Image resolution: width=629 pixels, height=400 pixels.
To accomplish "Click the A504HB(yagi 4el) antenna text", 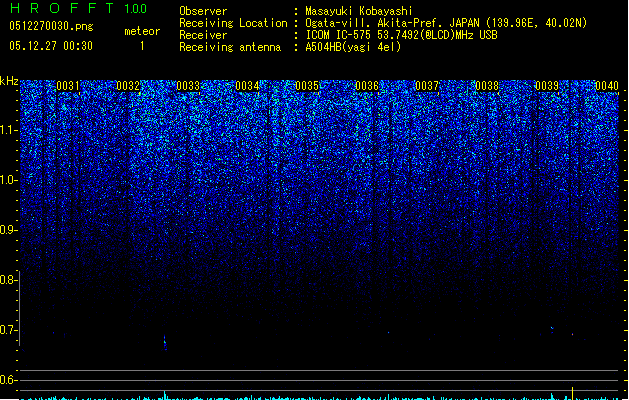I will point(353,47).
